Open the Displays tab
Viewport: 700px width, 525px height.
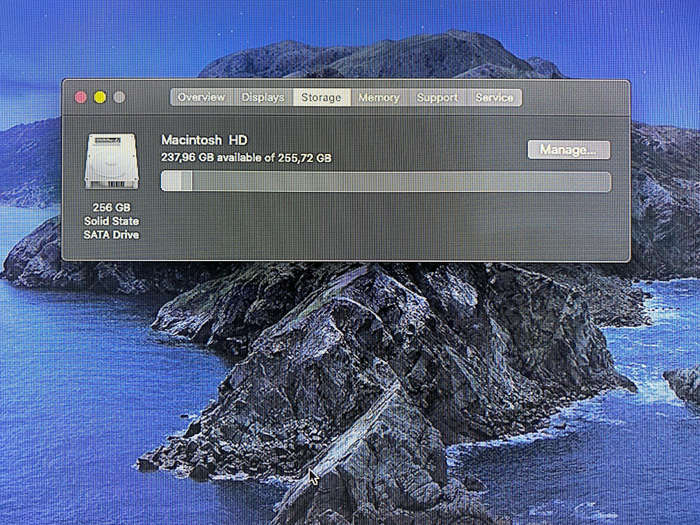(x=262, y=97)
